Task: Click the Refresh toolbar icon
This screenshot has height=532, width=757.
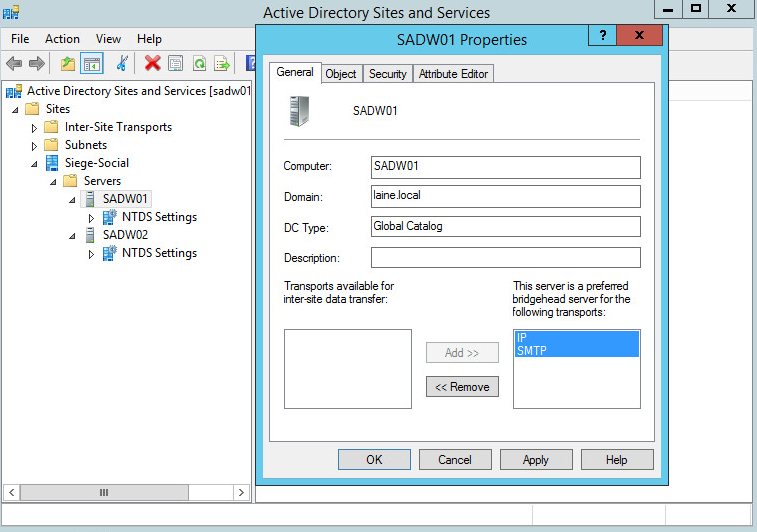Action: coord(199,63)
